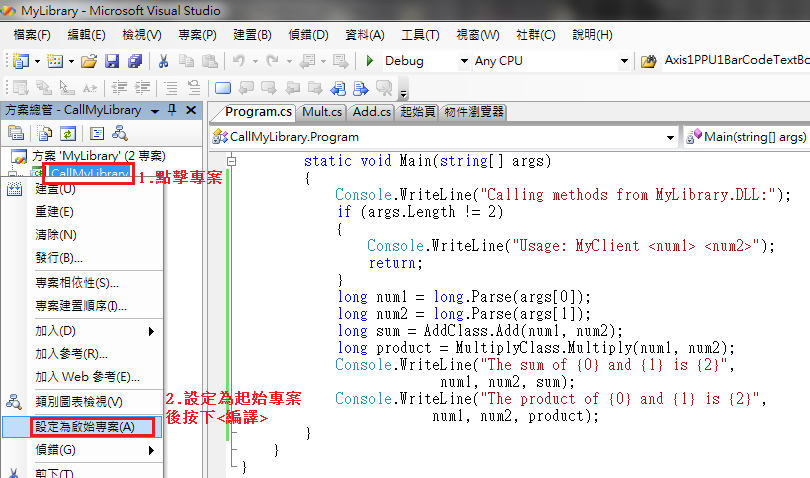Open the 專案(P) menu
Viewport: 810px width, 478px height.
coord(197,35)
